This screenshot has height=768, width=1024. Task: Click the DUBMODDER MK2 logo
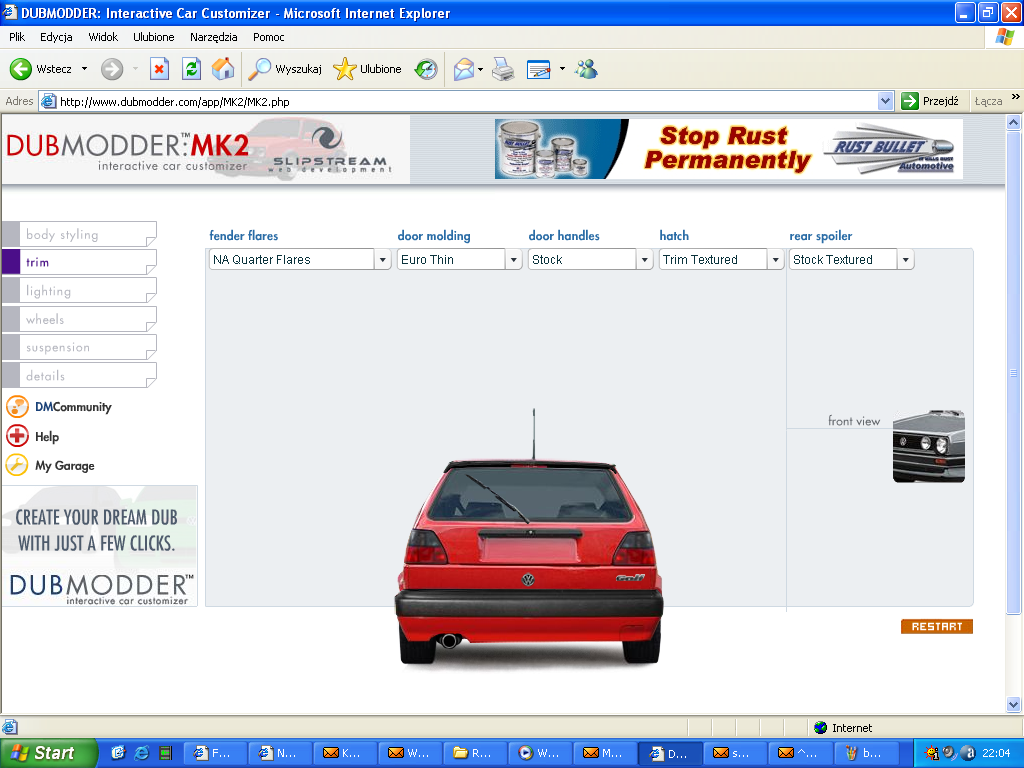tap(129, 151)
